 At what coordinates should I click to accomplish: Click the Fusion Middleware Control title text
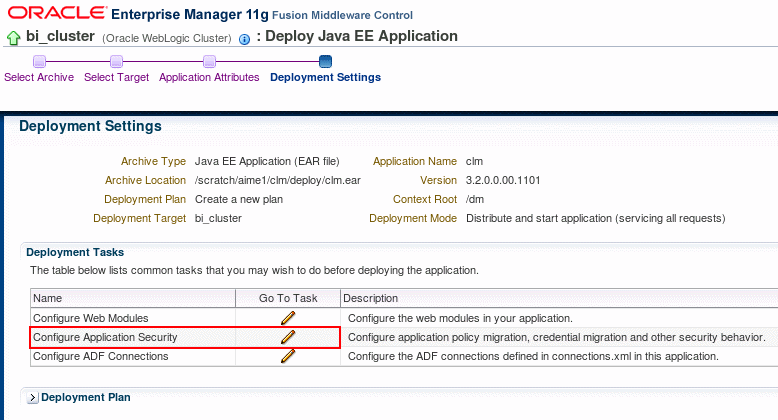[x=342, y=15]
